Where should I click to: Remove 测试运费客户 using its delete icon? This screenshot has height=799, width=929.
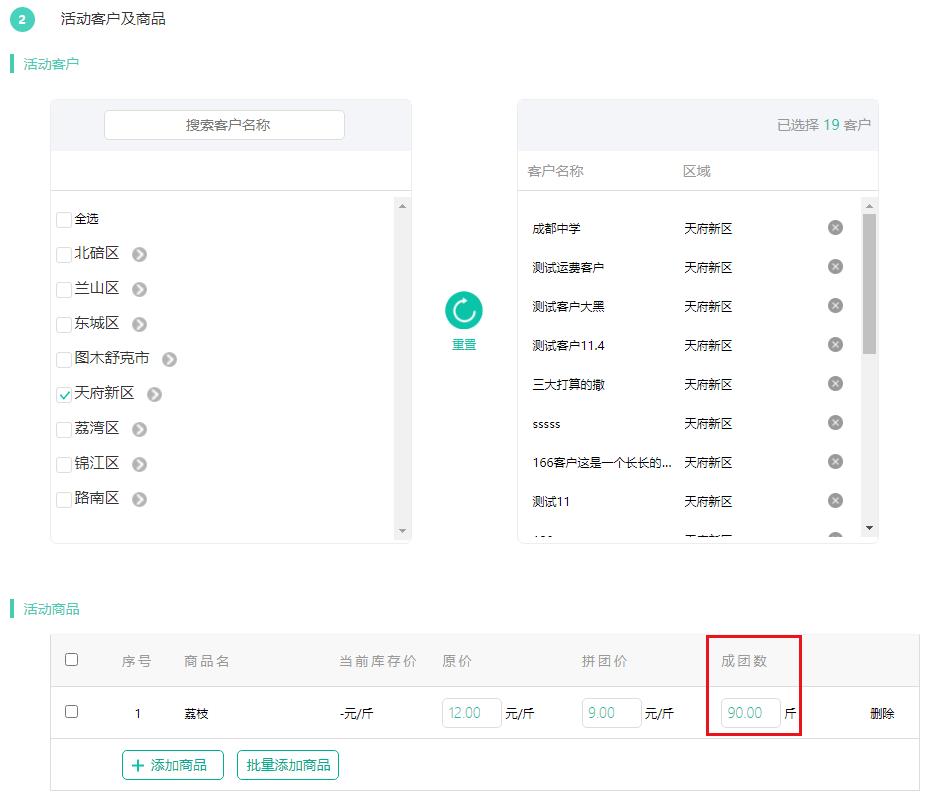tap(835, 266)
